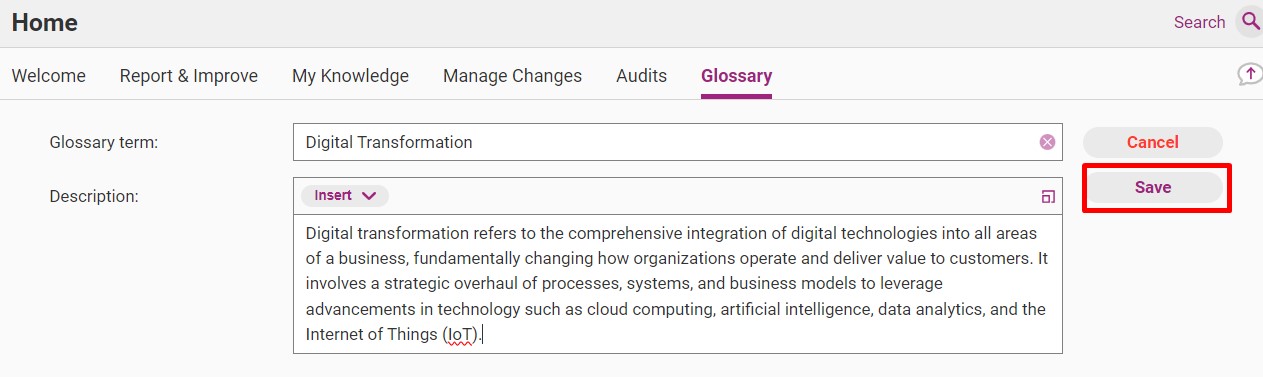Click the chevron arrow next to Insert
Viewport: 1263px width, 377px height.
click(x=368, y=196)
